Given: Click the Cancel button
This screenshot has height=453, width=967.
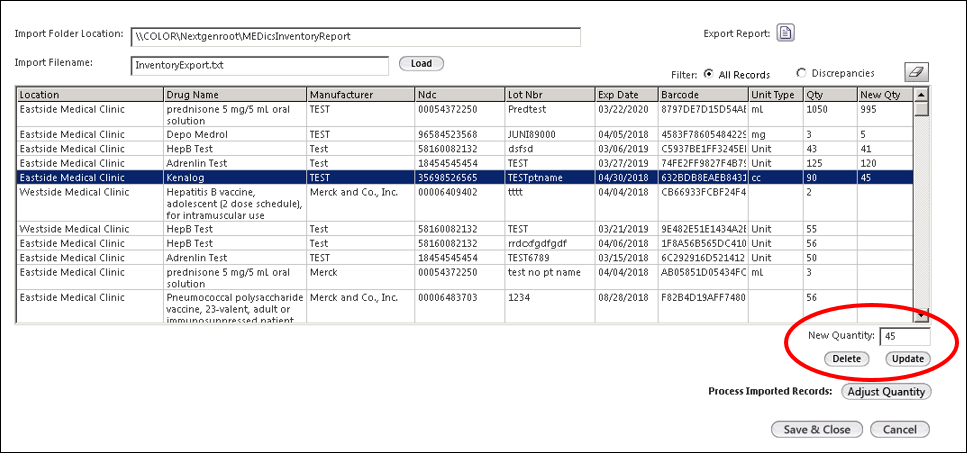Looking at the screenshot, I should tap(900, 430).
